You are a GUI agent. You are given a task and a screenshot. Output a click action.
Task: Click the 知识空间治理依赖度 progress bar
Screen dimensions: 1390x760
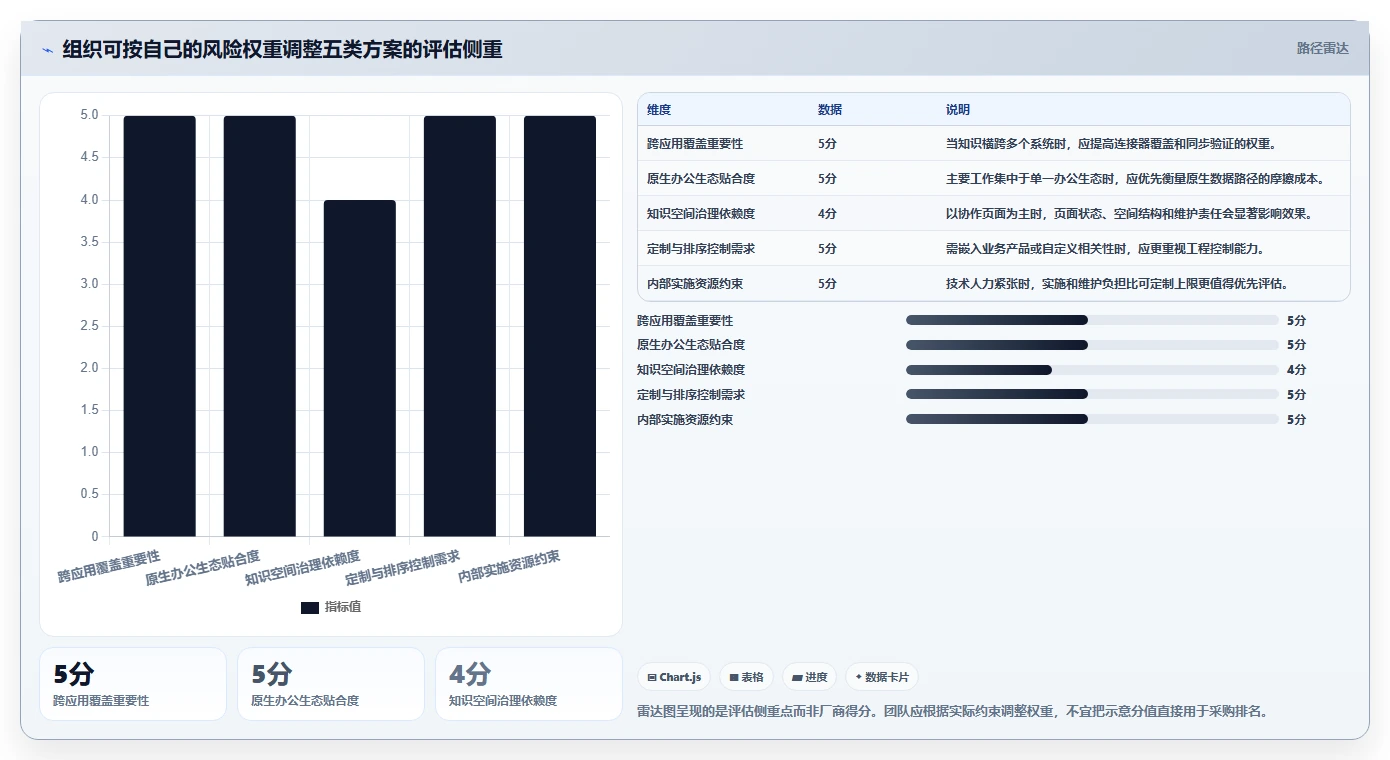[x=1092, y=370]
